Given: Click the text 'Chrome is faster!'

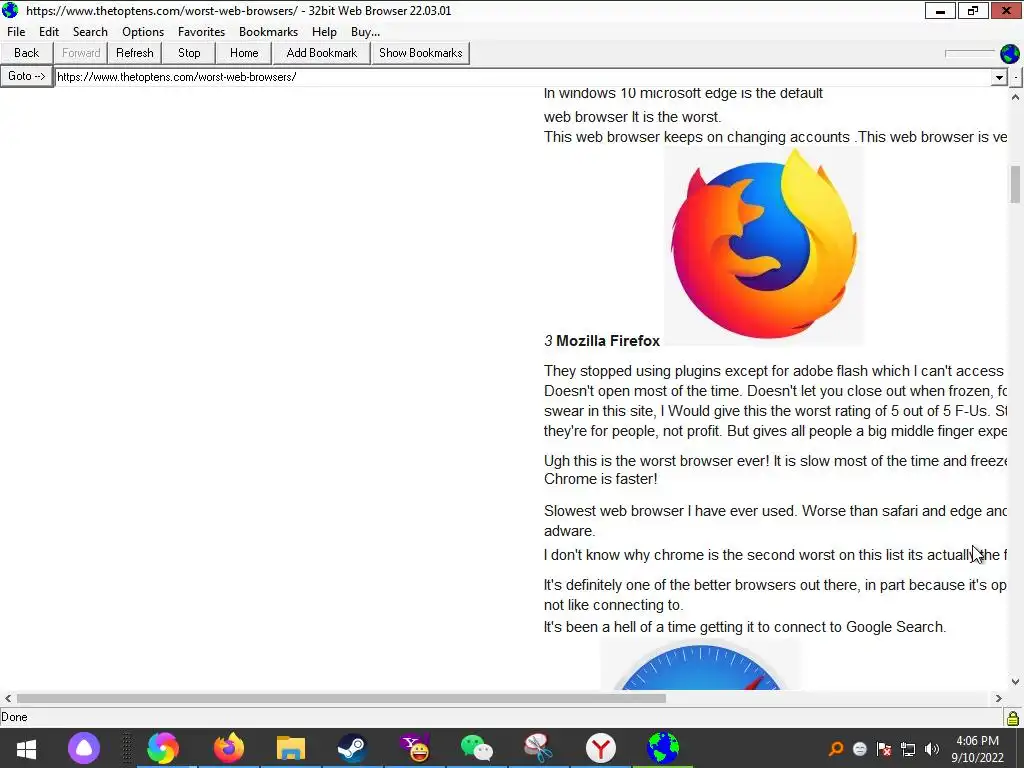Looking at the screenshot, I should tap(600, 479).
